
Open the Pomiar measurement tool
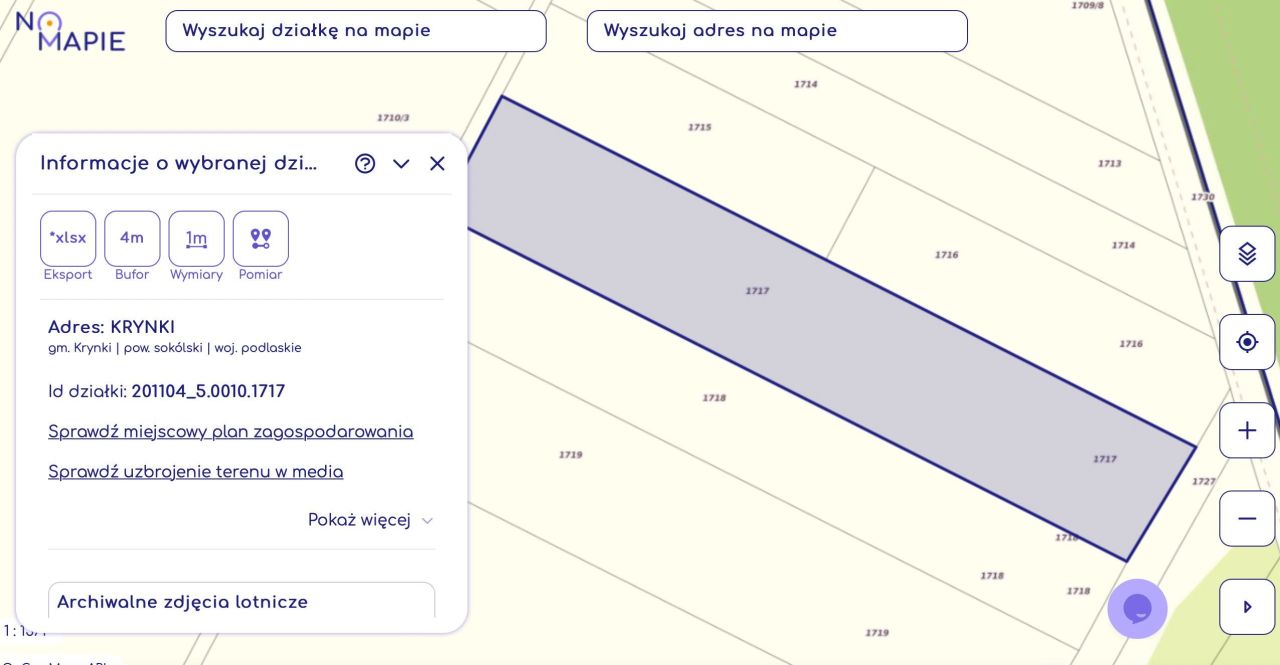(x=260, y=238)
